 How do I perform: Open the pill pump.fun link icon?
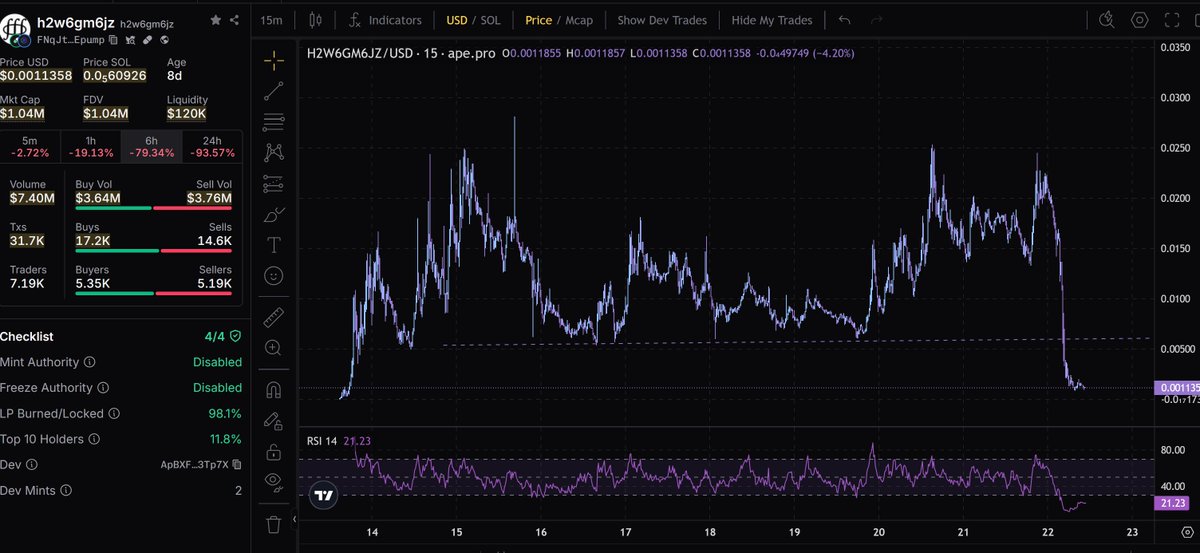point(146,39)
